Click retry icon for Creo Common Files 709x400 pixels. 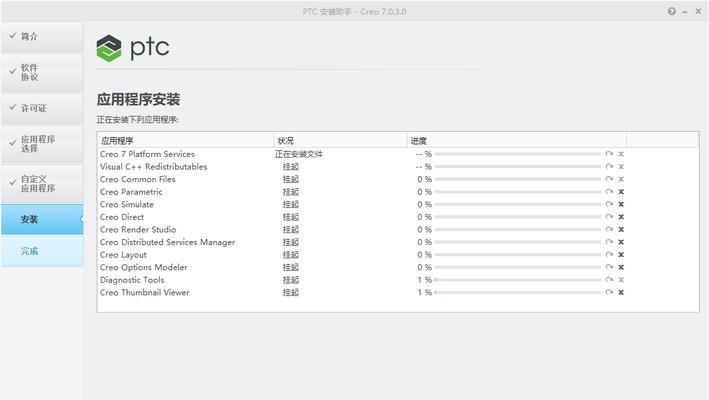tap(609, 179)
